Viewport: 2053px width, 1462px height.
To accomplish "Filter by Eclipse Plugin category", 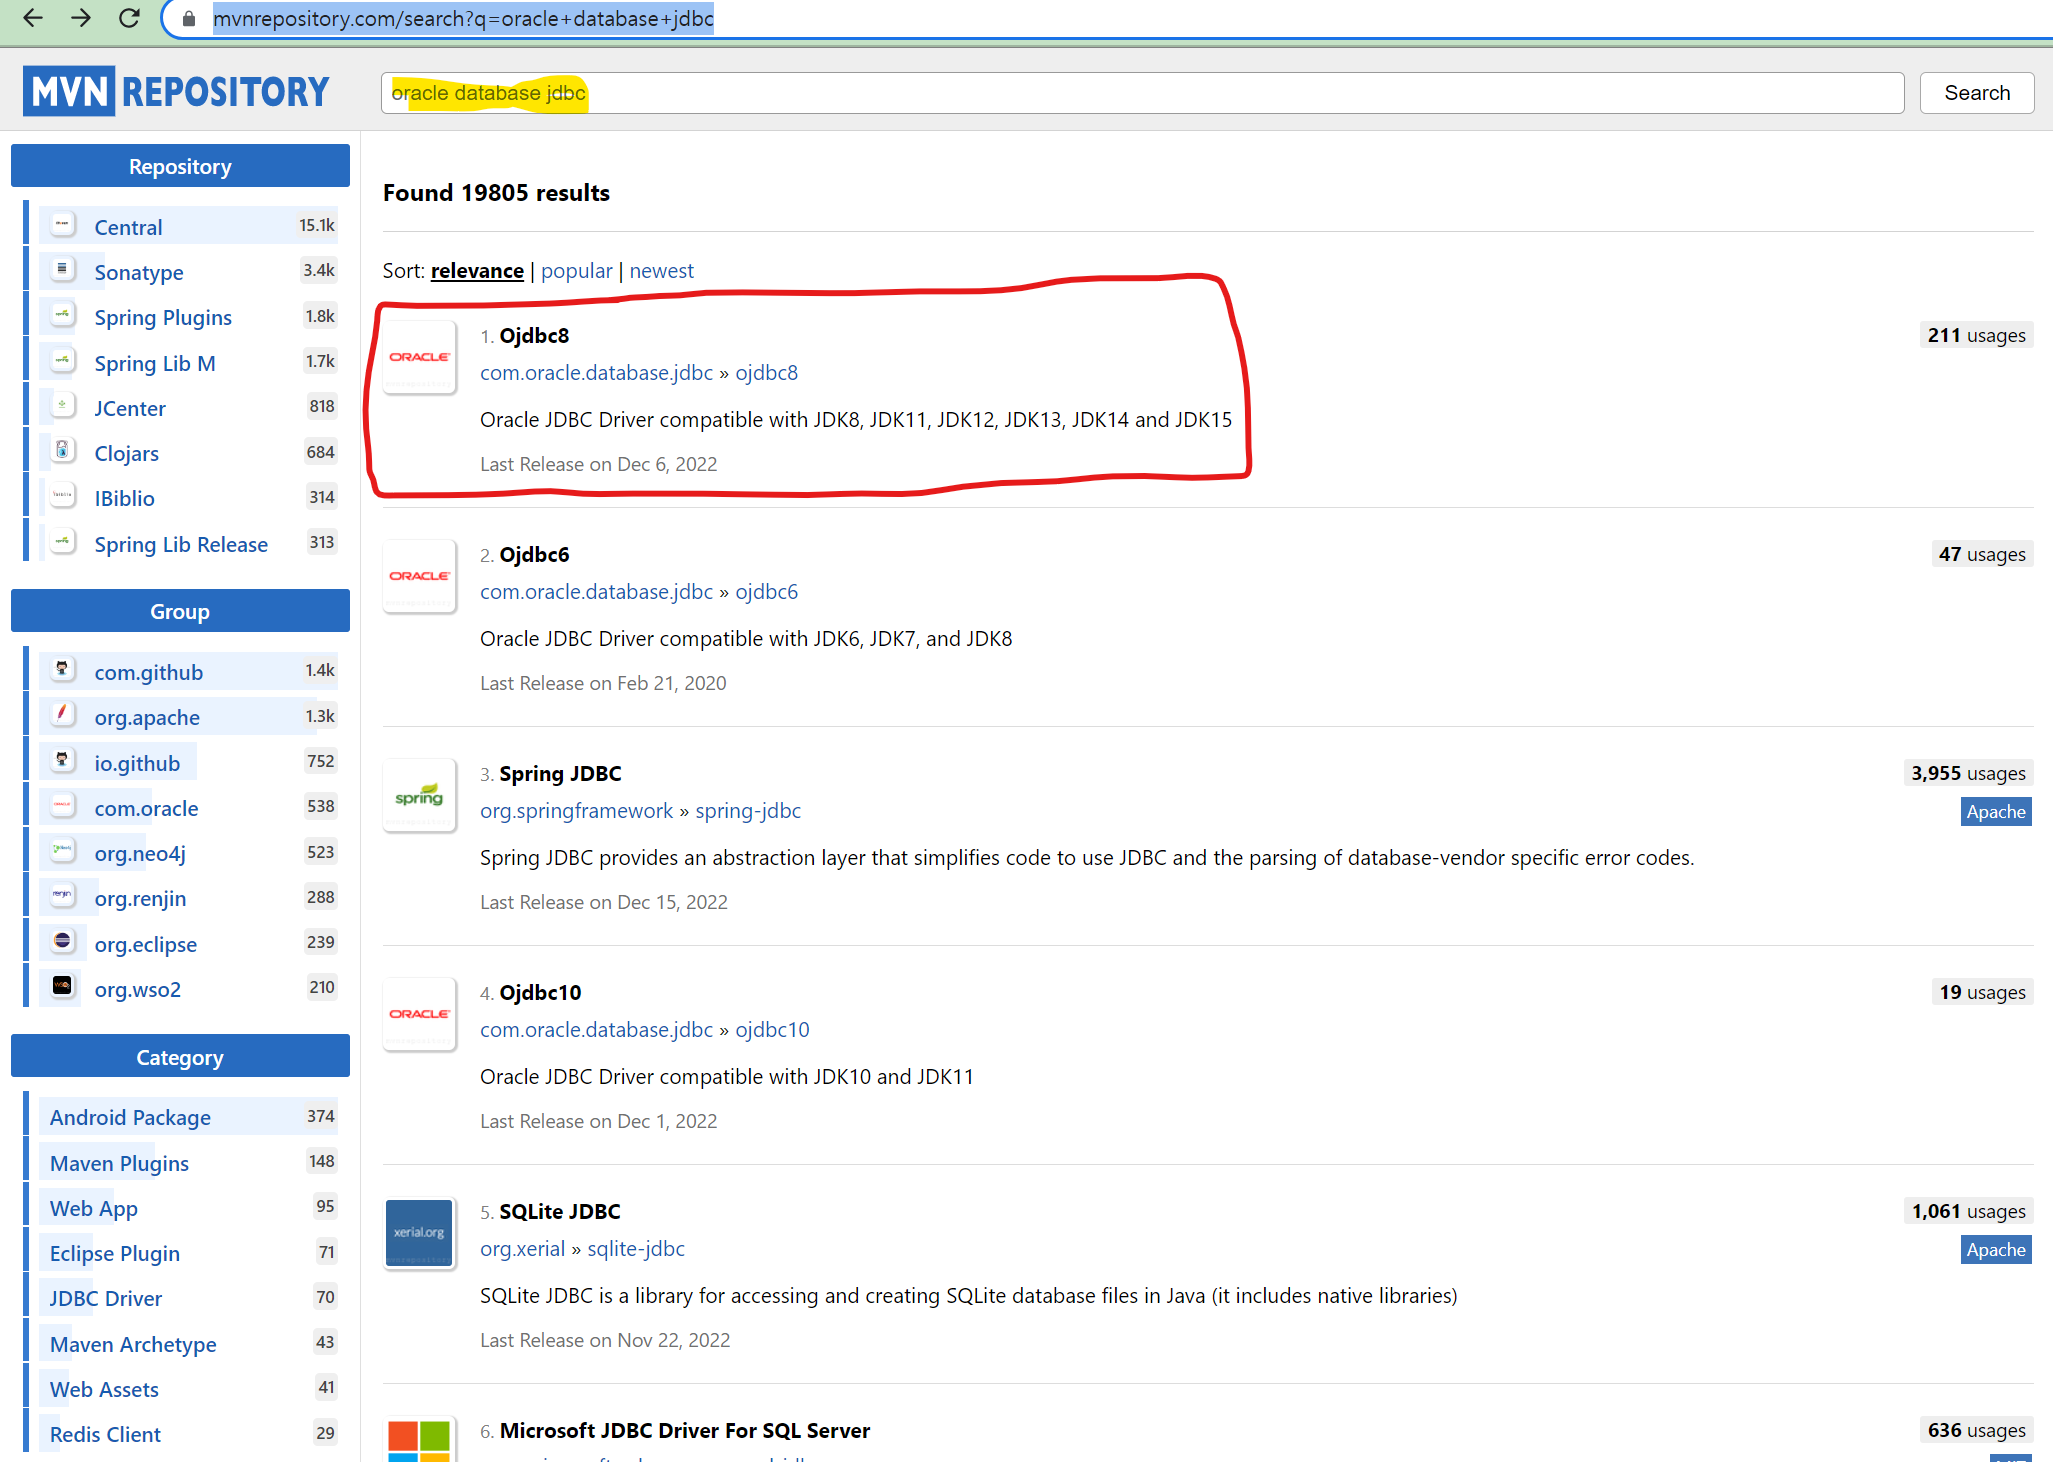I will coord(115,1253).
